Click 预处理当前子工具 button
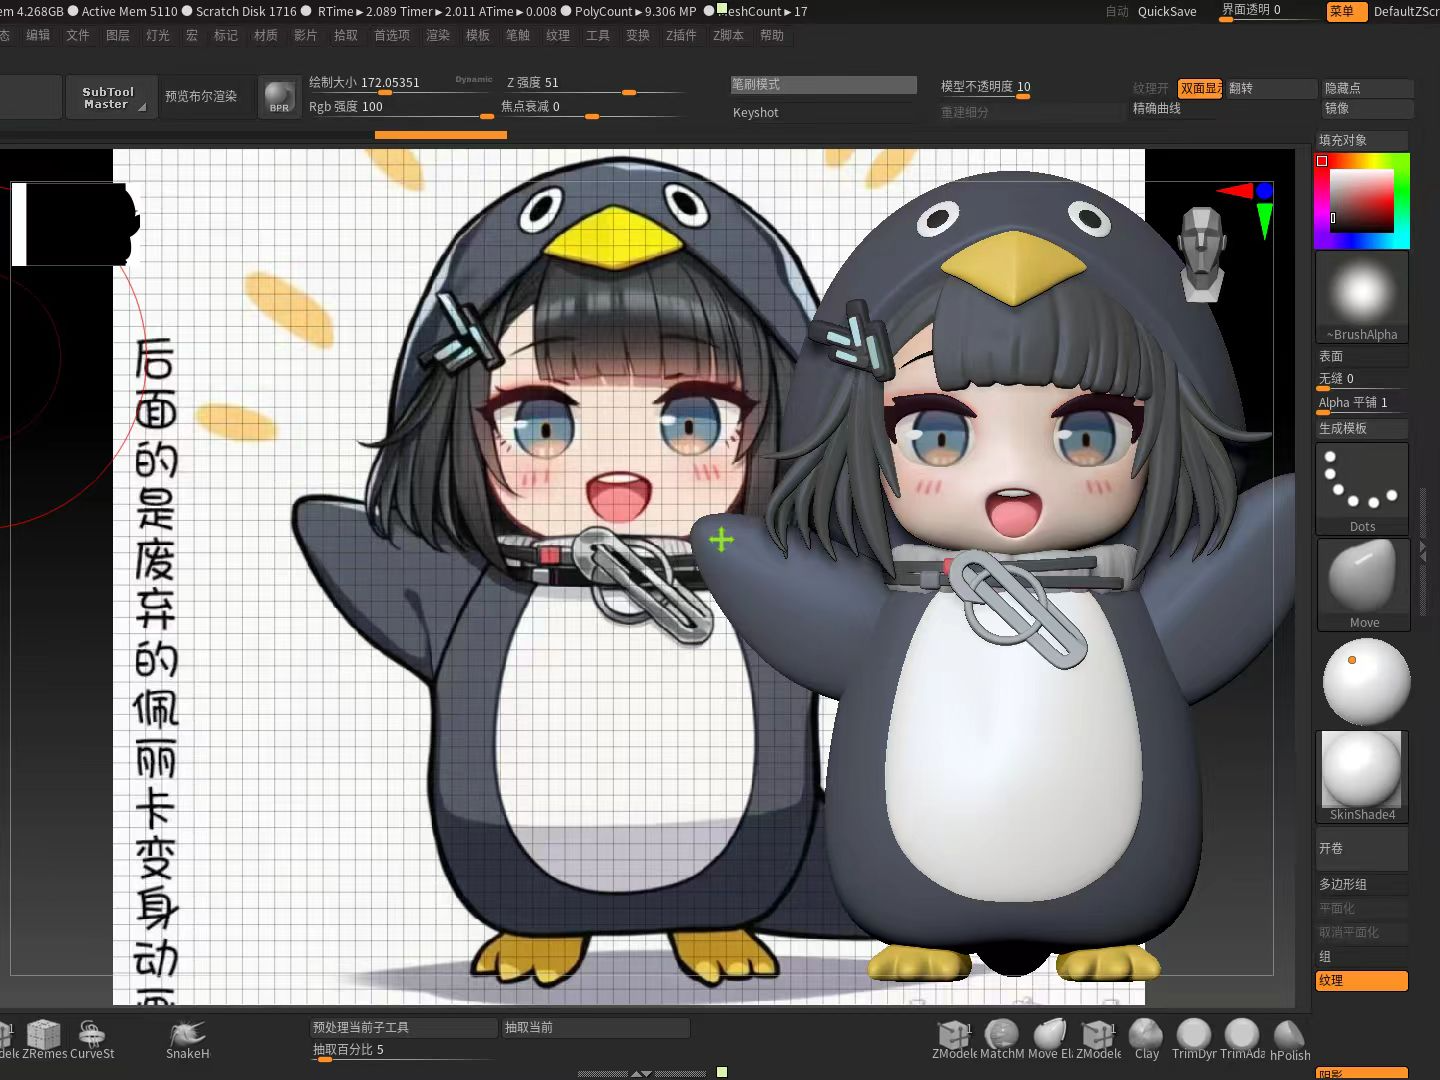This screenshot has height=1080, width=1440. 404,1028
